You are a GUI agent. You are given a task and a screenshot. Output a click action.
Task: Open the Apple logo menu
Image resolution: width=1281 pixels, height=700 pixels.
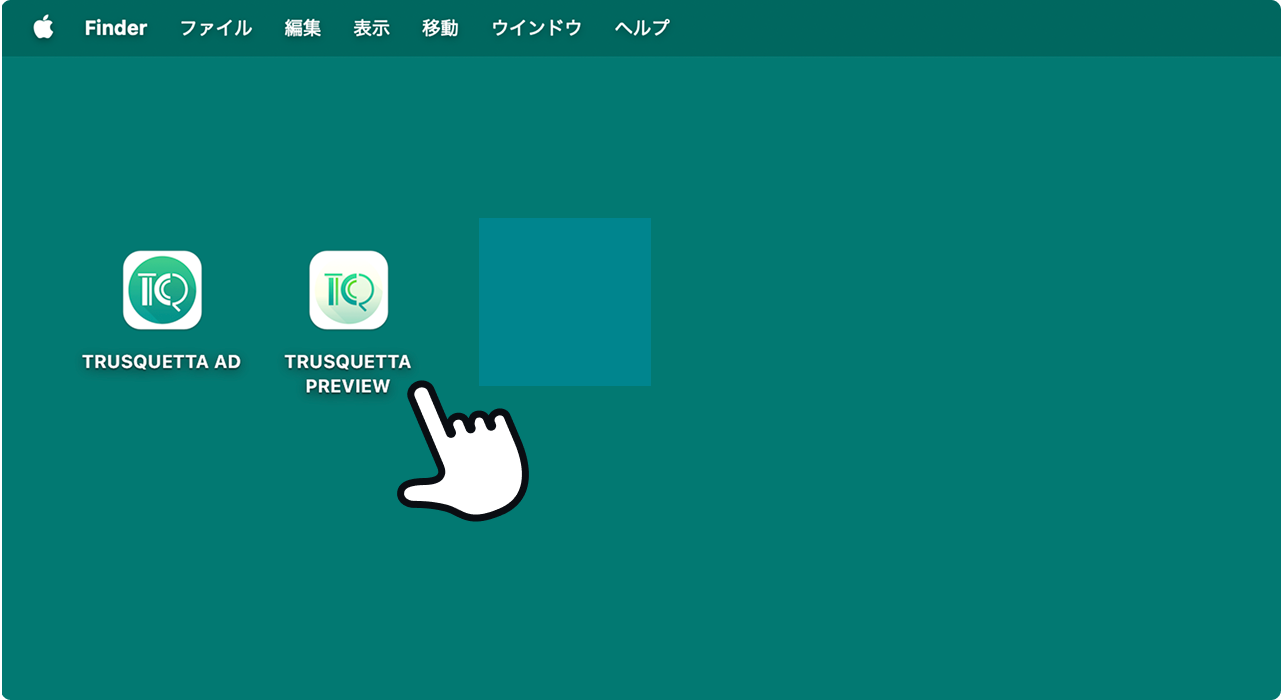[x=43, y=28]
